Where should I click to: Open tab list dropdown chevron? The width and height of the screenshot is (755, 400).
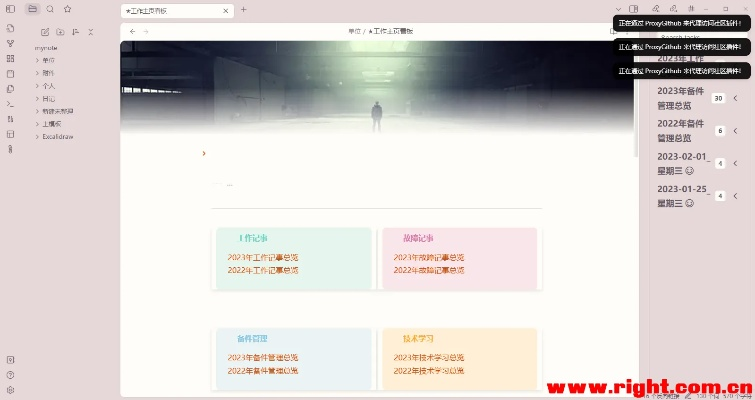[x=618, y=9]
